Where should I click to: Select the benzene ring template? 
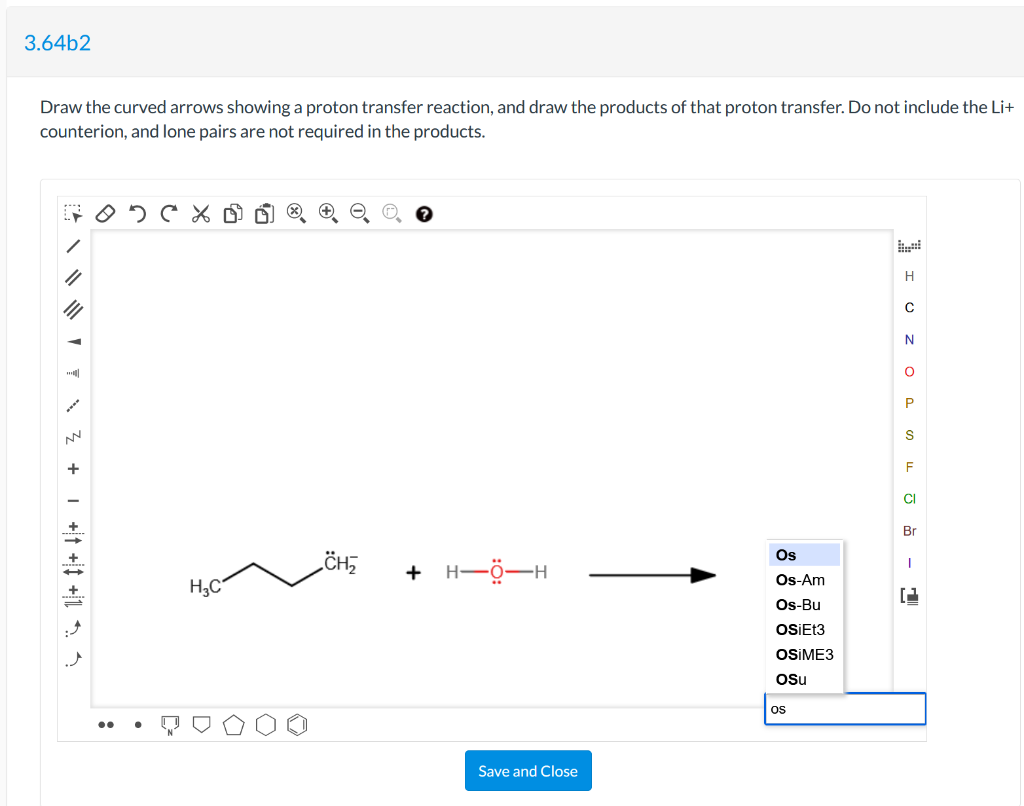(x=296, y=724)
